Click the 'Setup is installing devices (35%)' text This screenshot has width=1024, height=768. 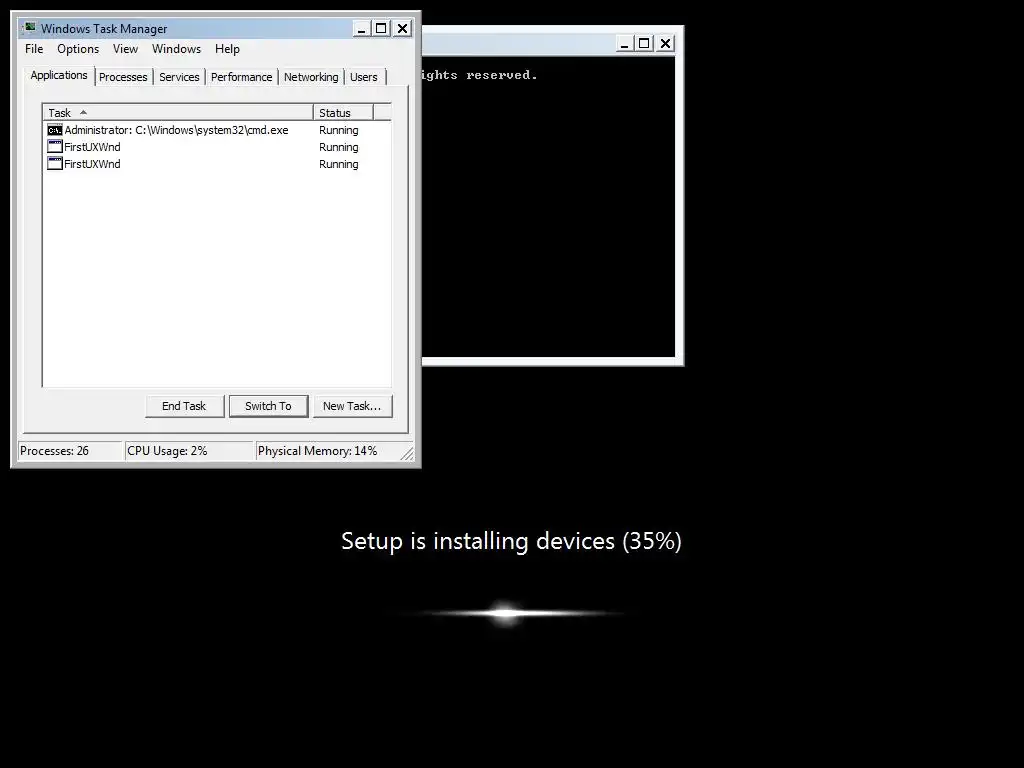[x=511, y=541]
